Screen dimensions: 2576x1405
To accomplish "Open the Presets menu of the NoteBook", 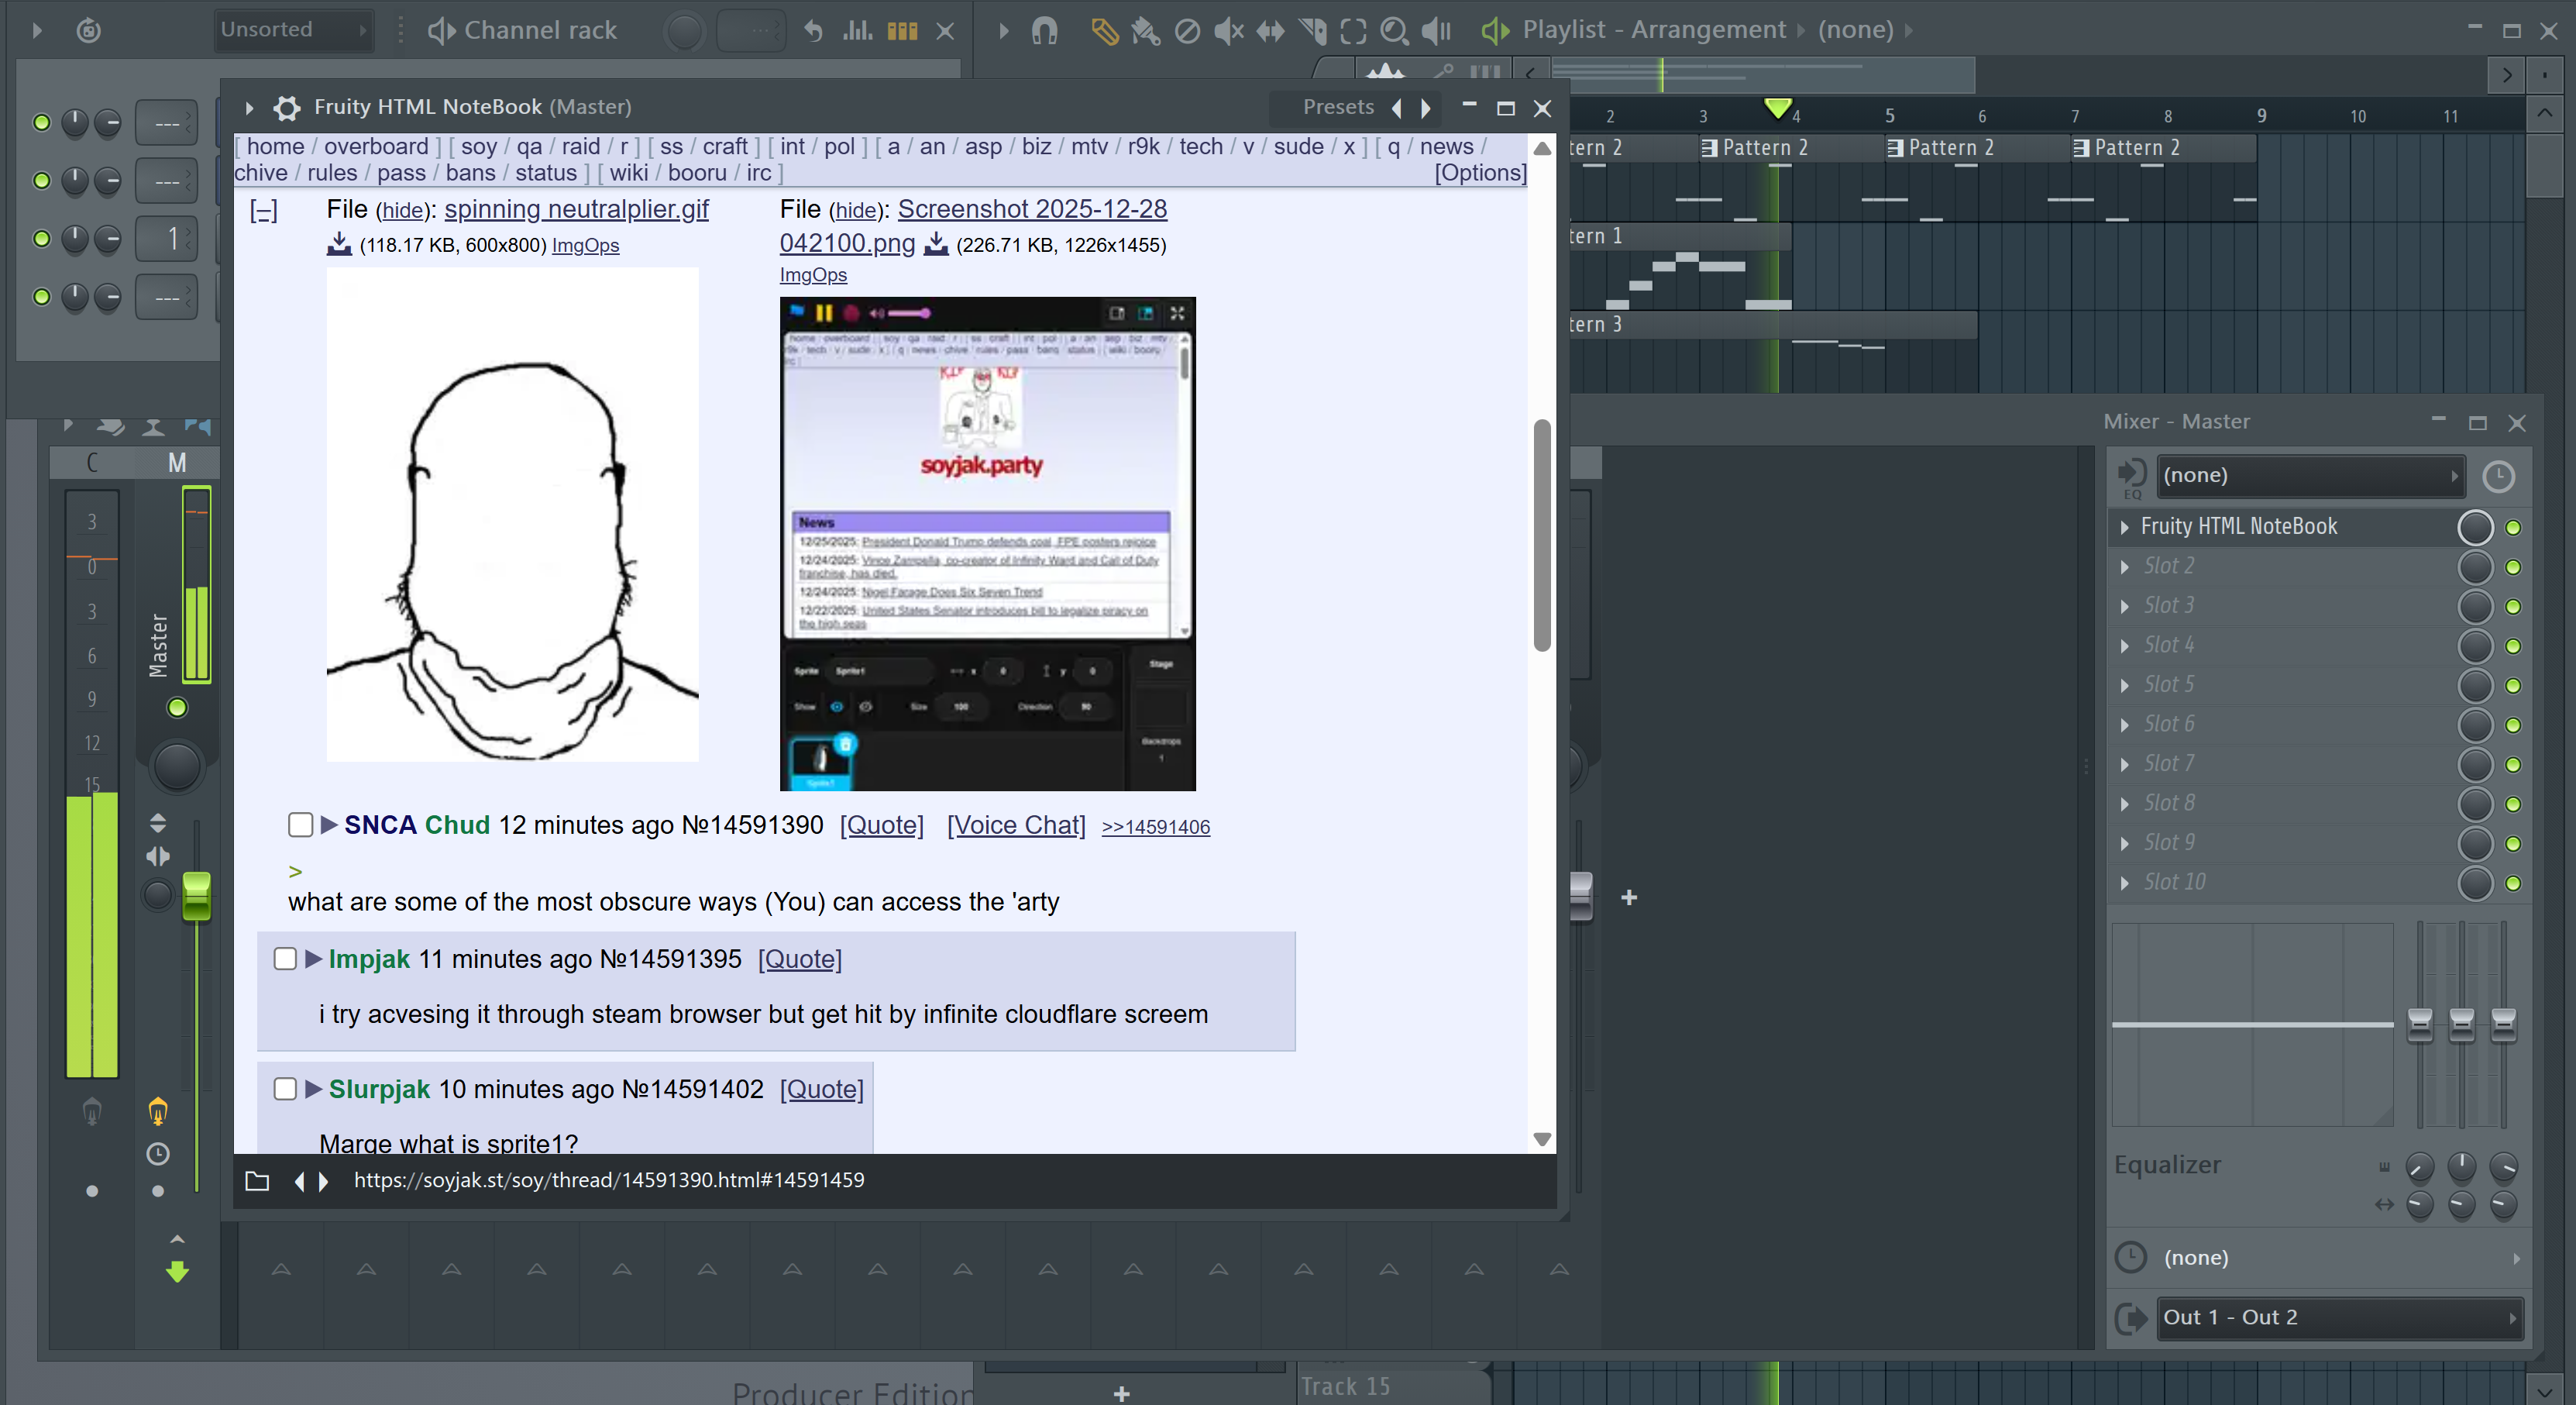I will tap(1337, 107).
